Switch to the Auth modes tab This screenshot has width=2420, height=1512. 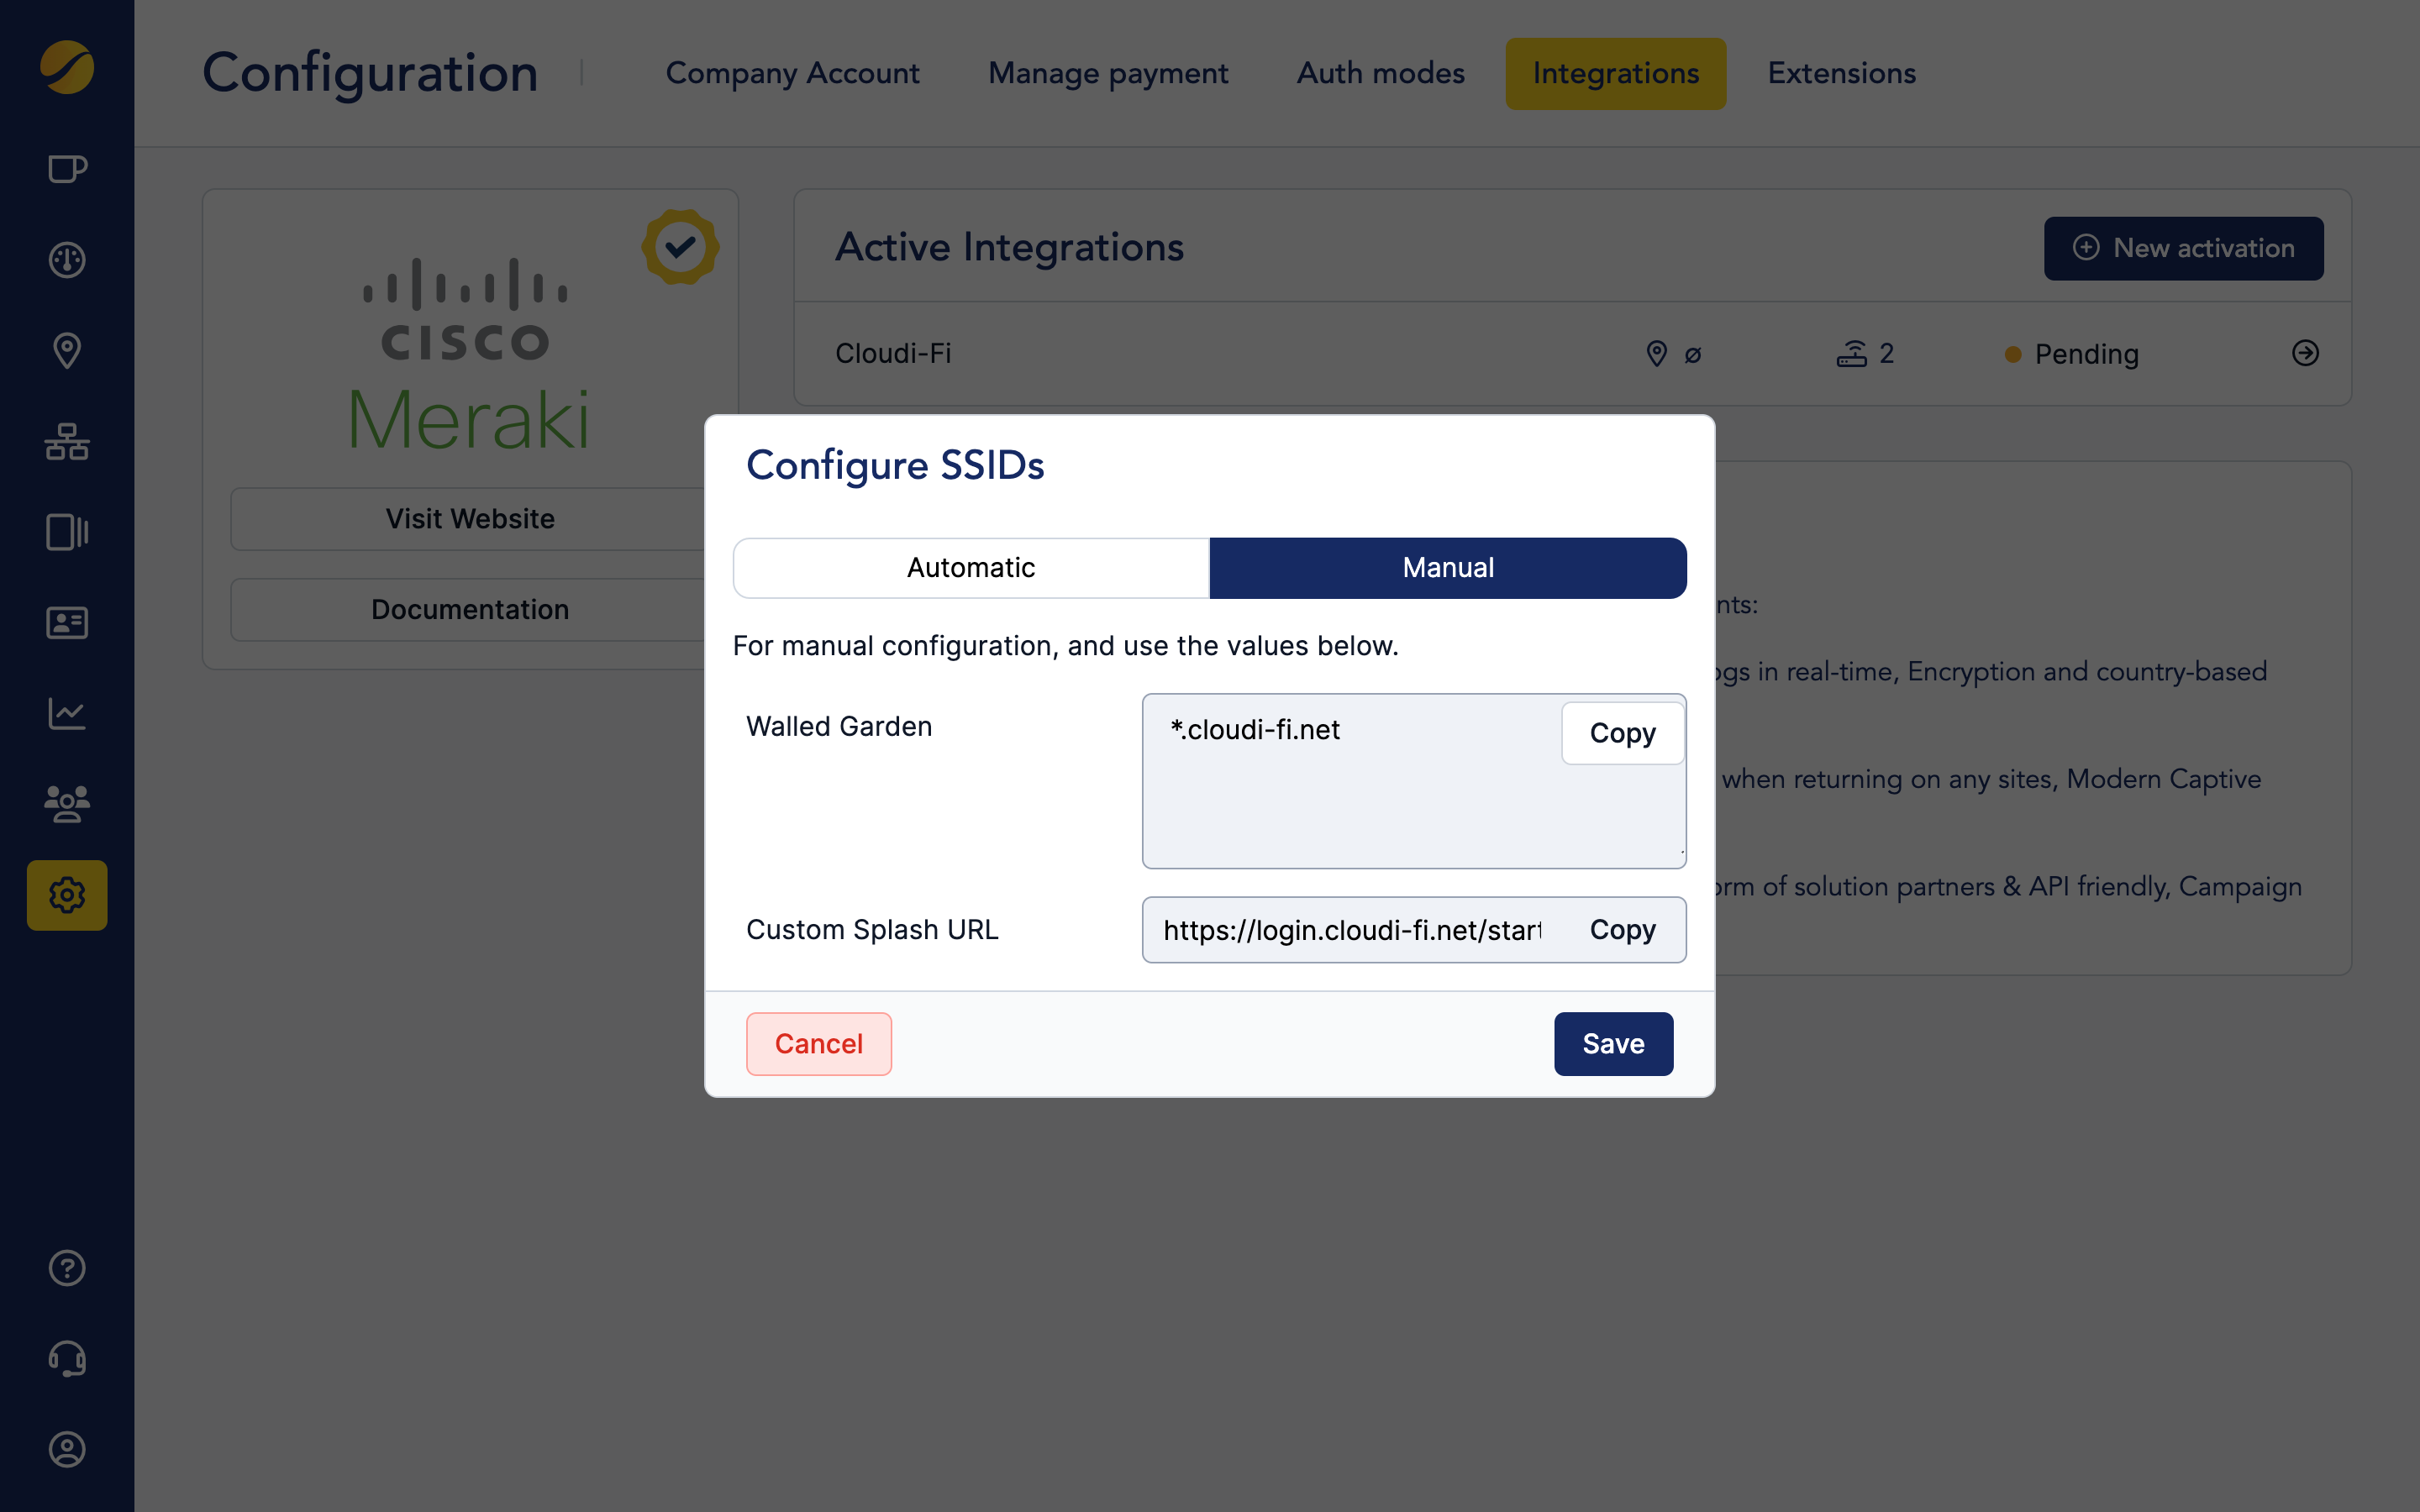click(1380, 72)
